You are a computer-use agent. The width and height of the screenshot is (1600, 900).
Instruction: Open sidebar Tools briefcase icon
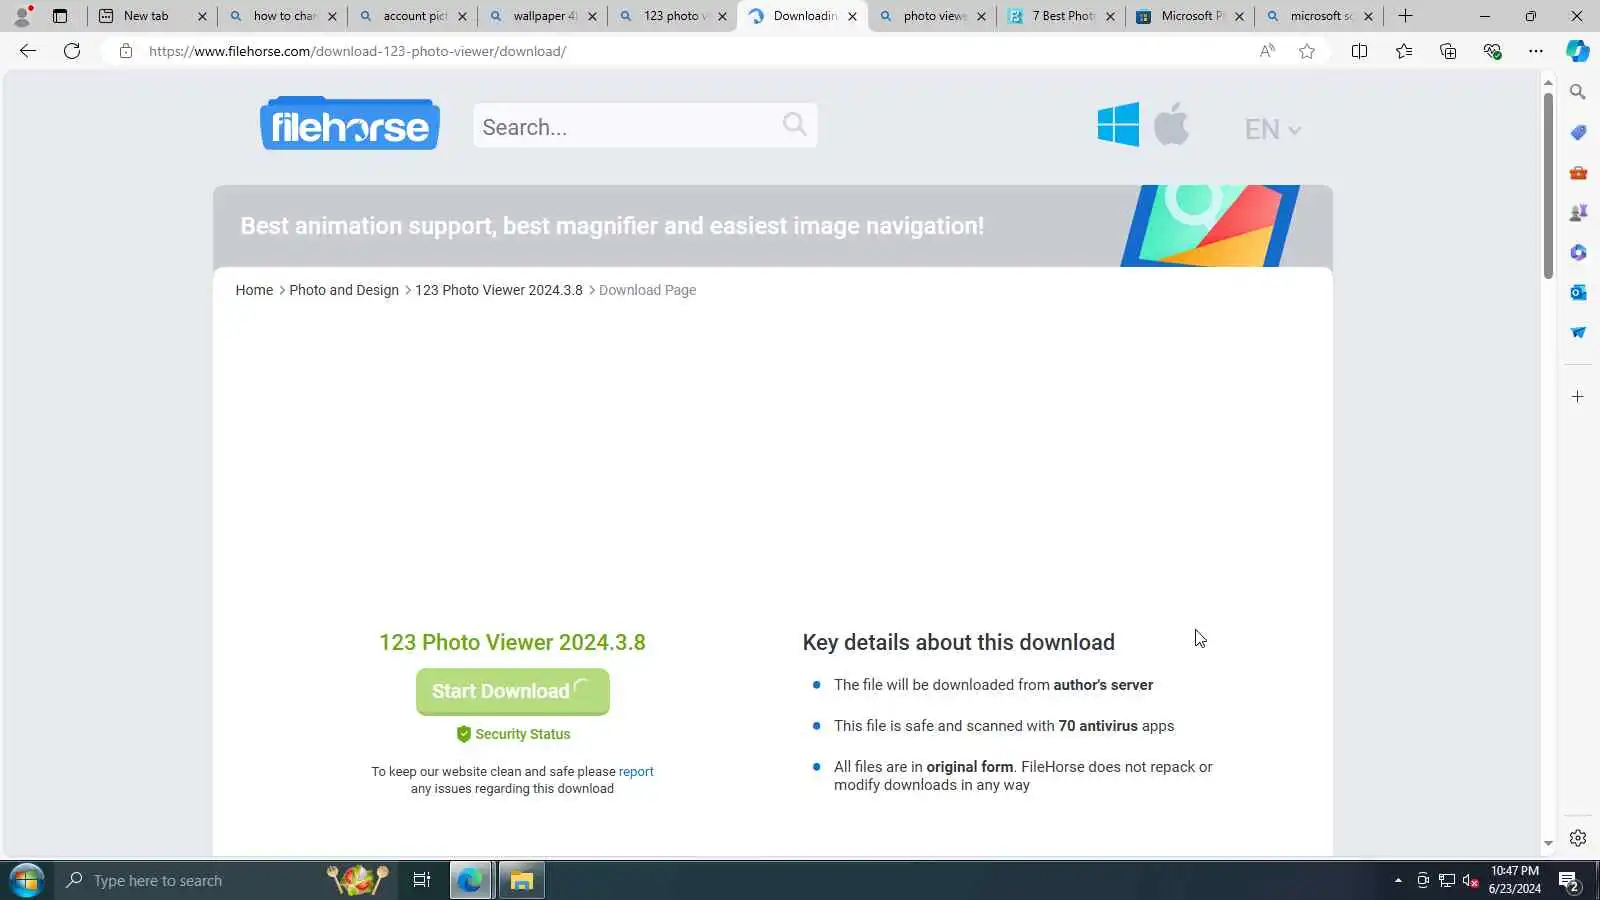1578,172
